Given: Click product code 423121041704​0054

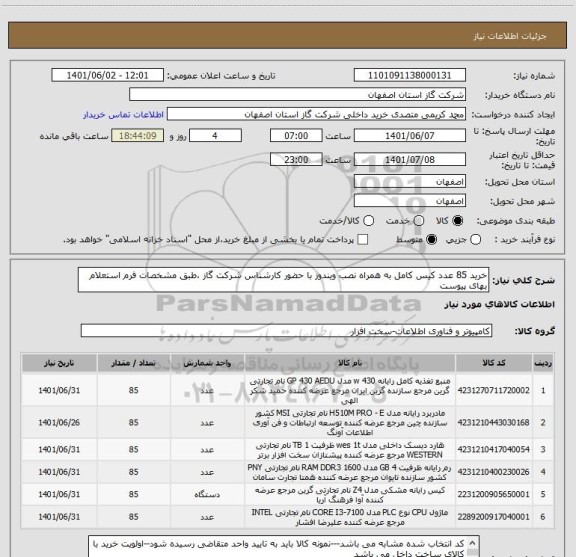Looking at the screenshot, I should pos(494,449).
